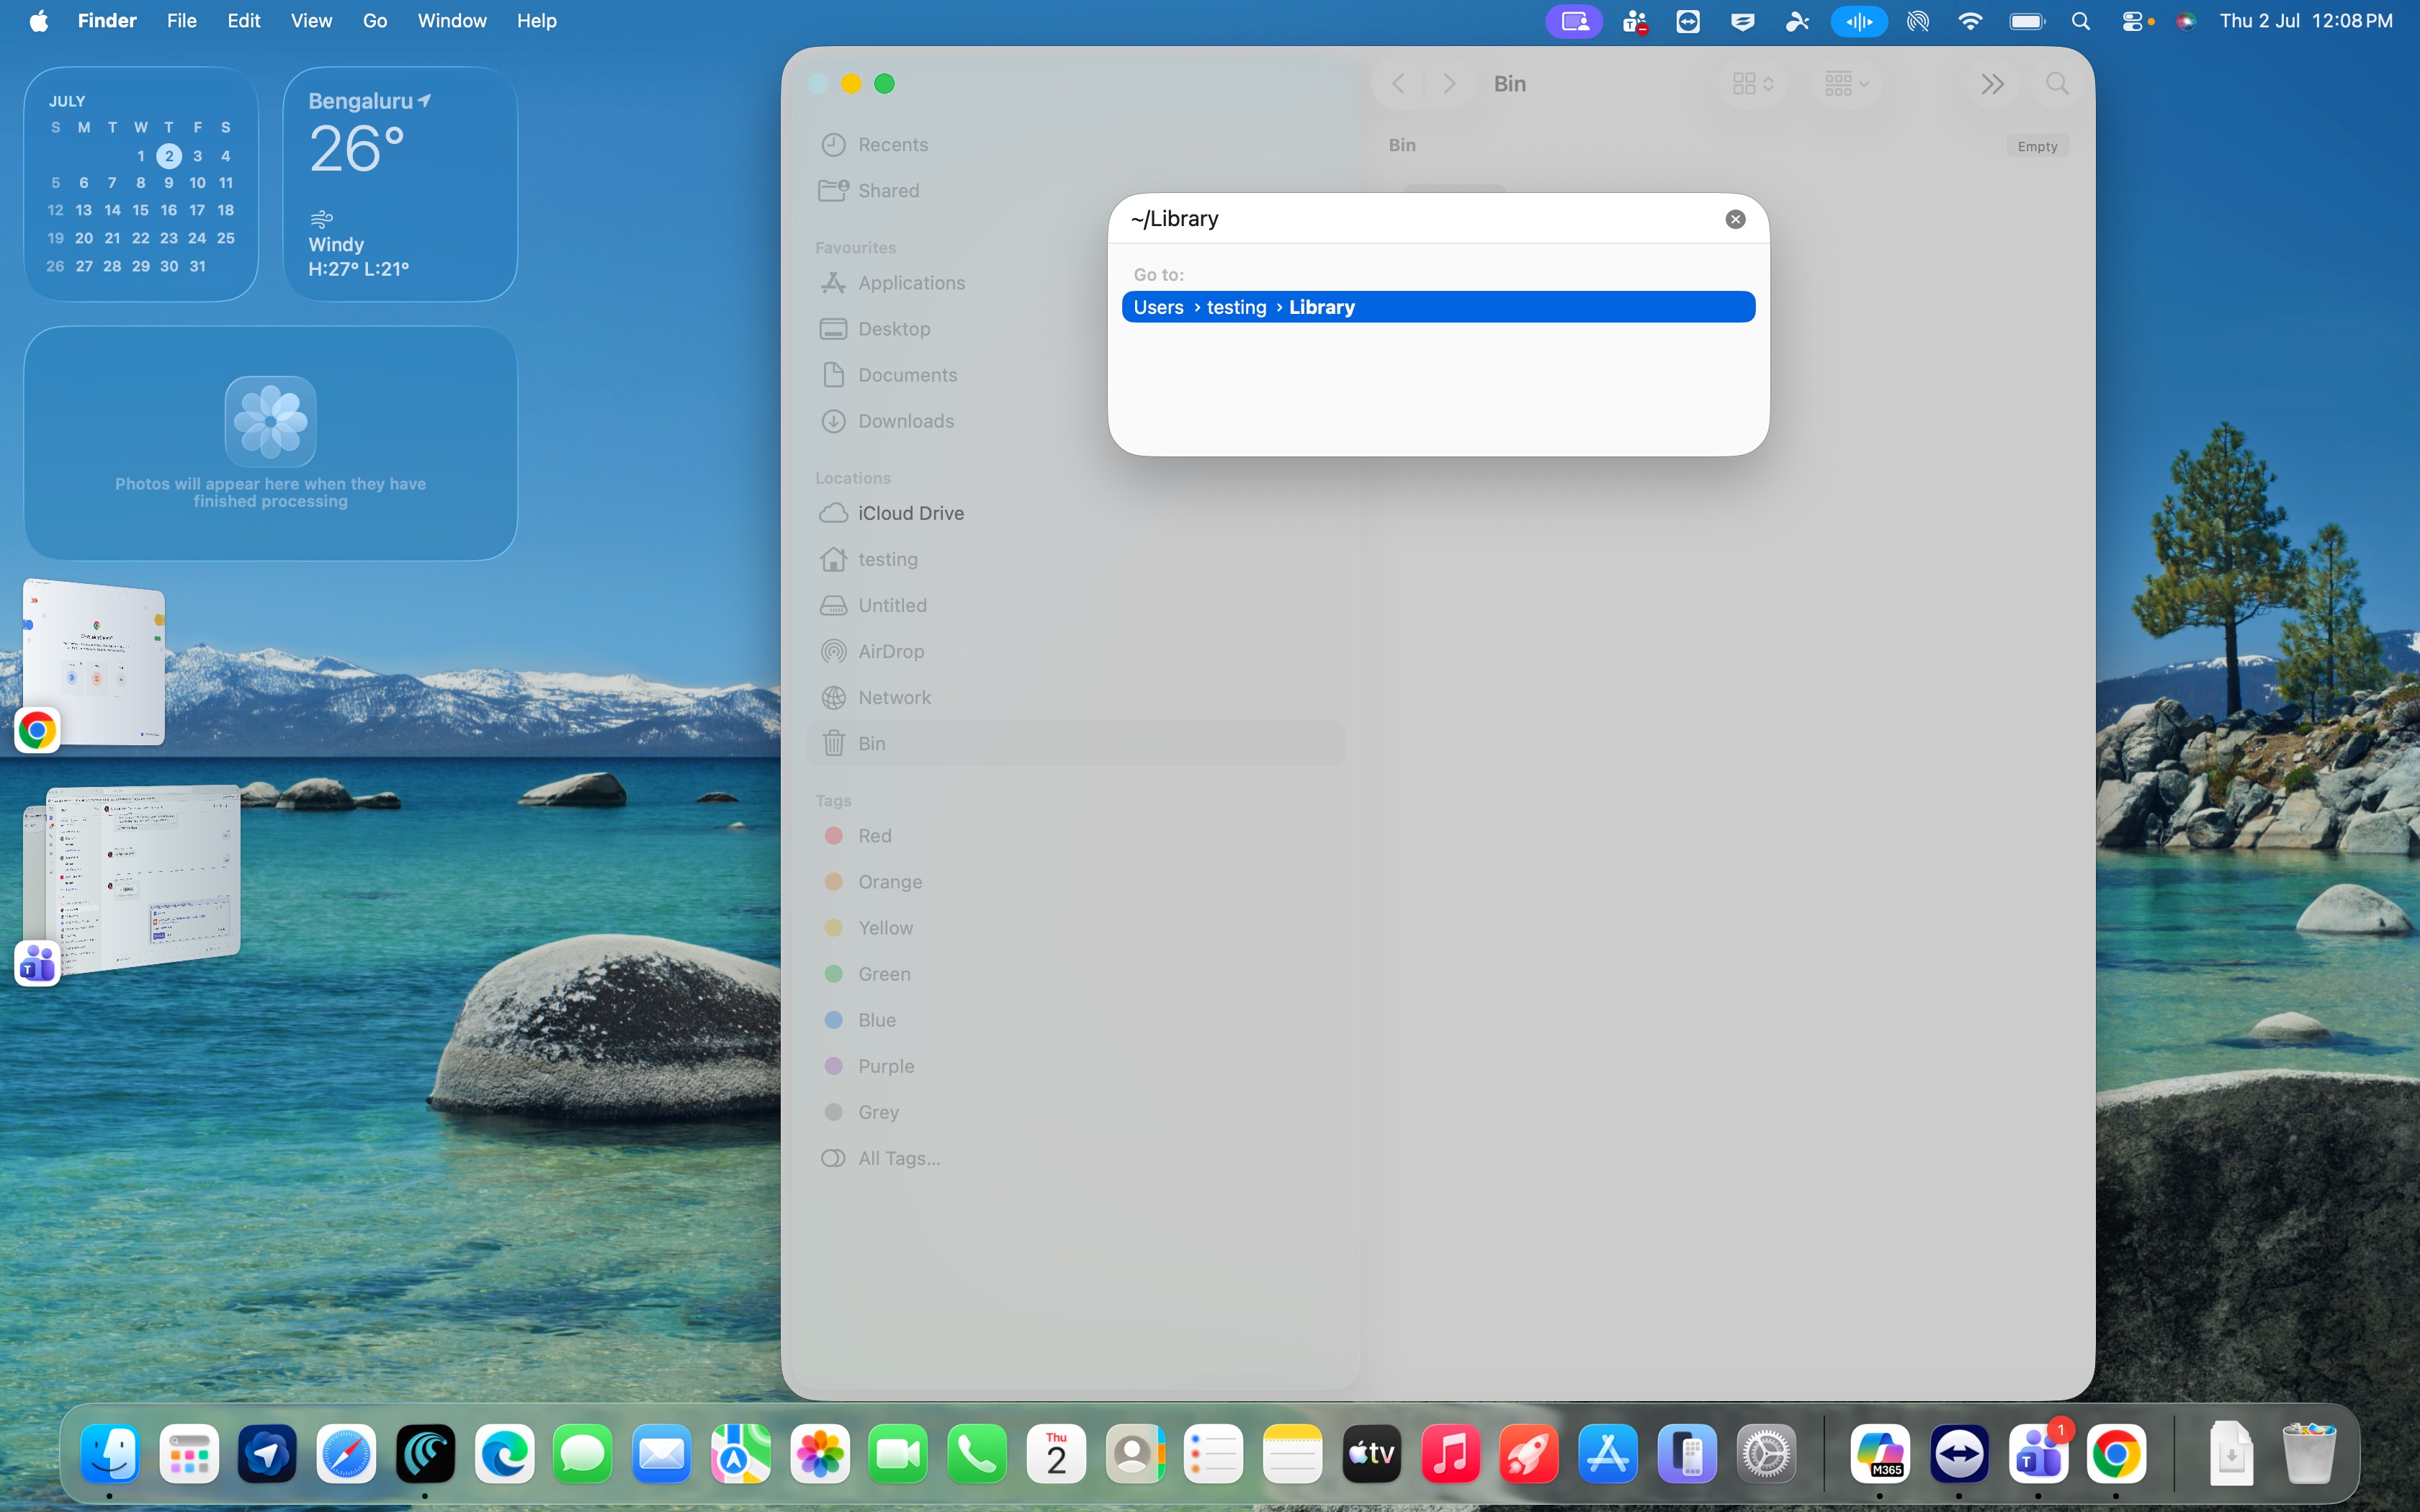Open Desktop folder in sidebar
Screen dimensions: 2420x1512
click(1076, 329)
